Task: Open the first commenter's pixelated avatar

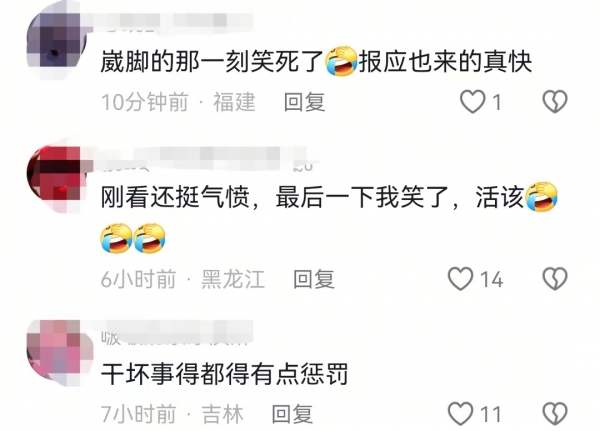Action: pyautogui.click(x=57, y=41)
